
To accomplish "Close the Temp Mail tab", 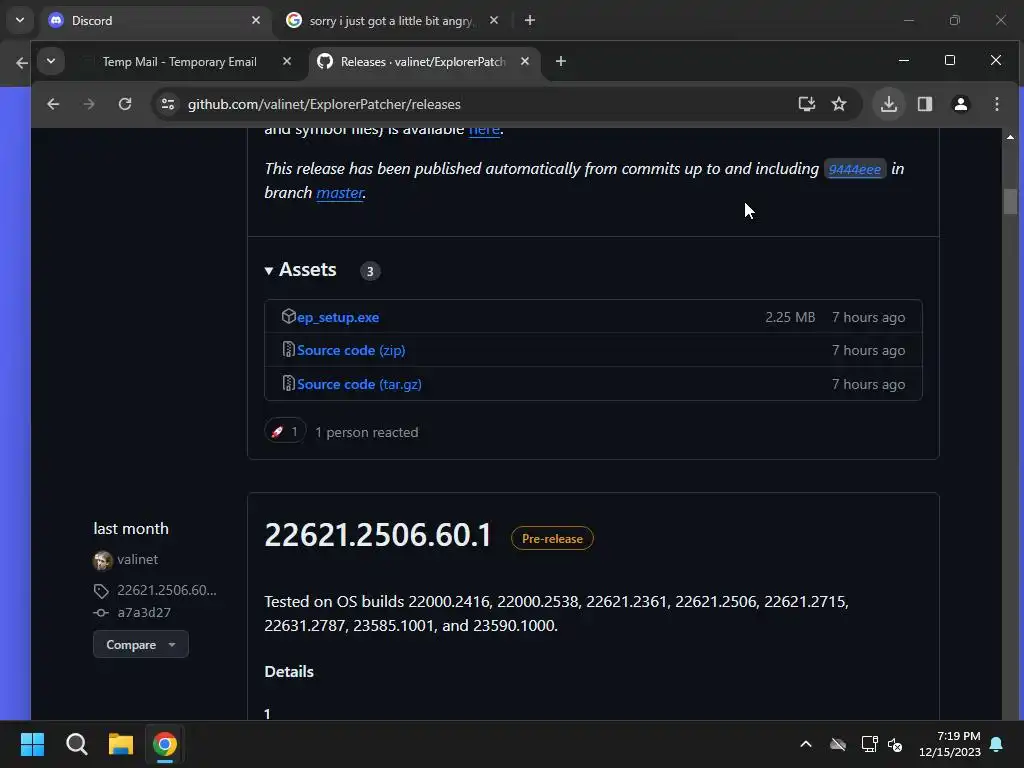I will 287,61.
